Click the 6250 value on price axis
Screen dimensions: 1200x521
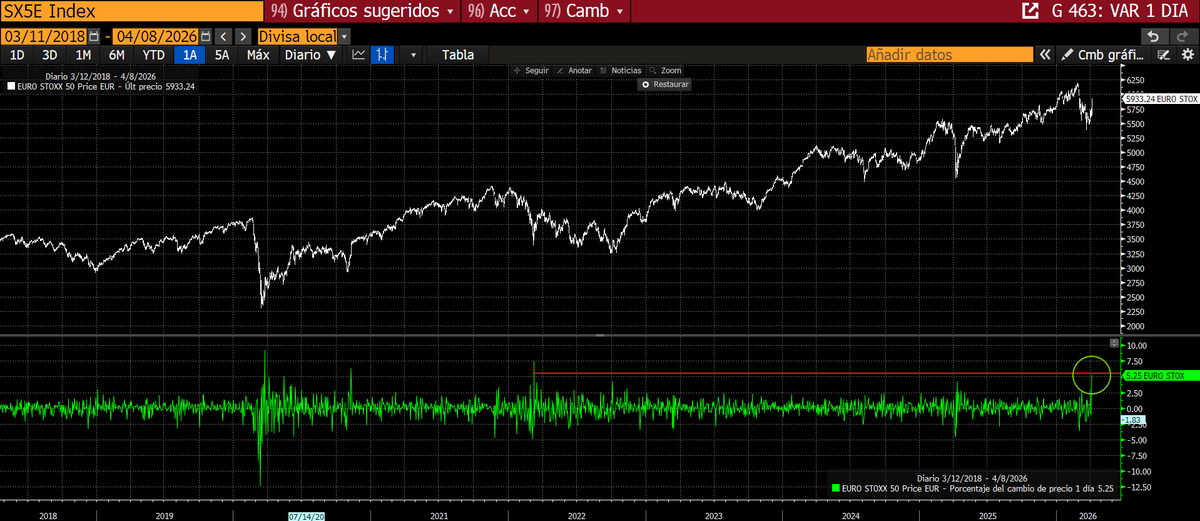1137,80
